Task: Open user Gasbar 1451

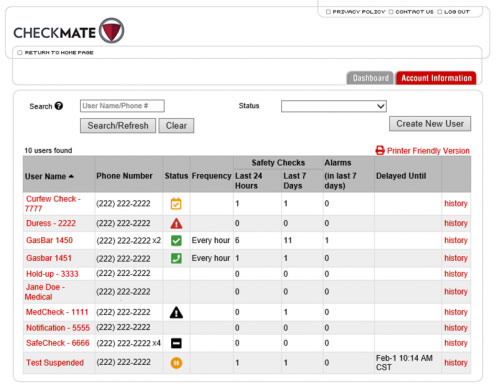Action: click(x=49, y=258)
